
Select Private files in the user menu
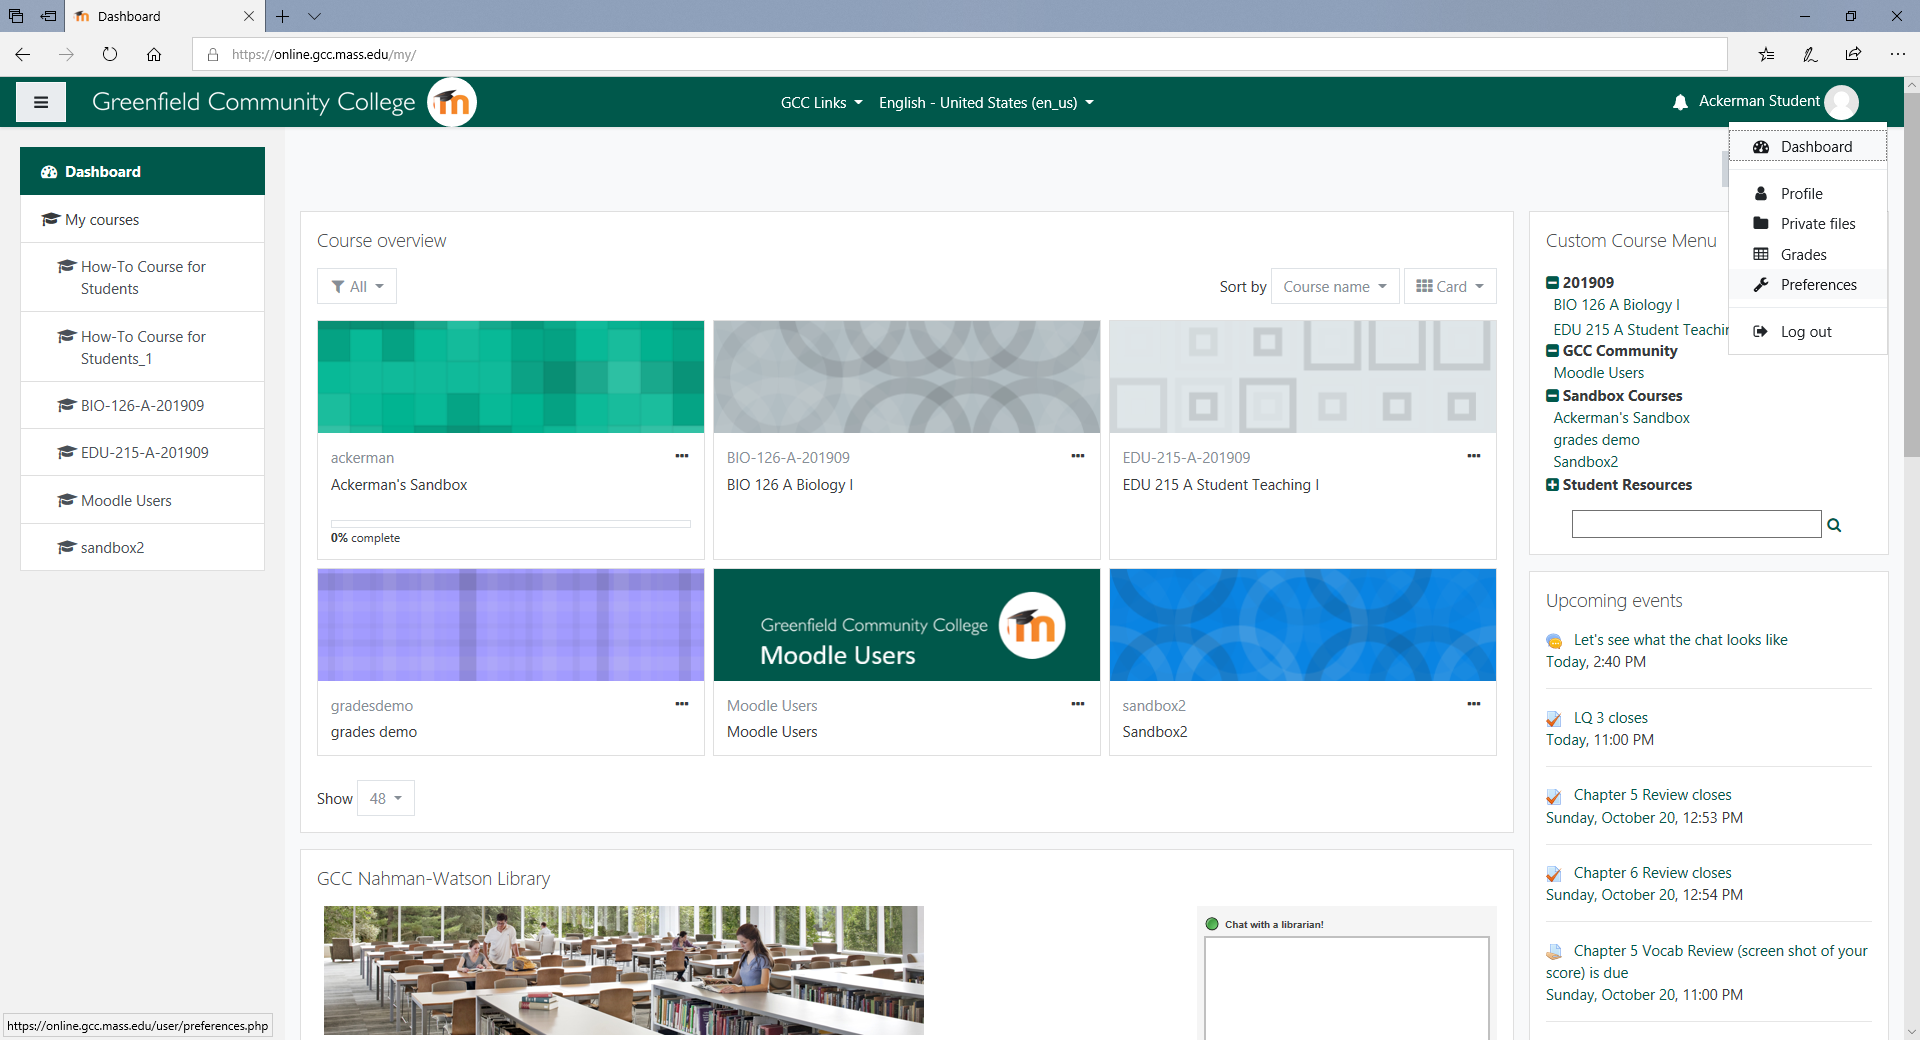(1808, 224)
